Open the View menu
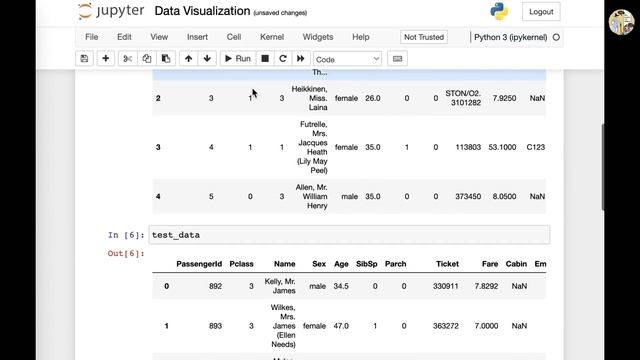 click(x=159, y=37)
